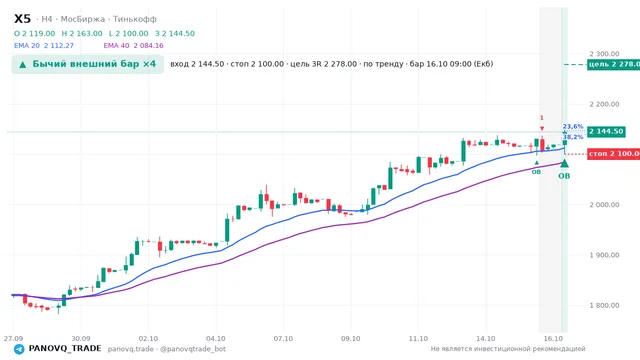Click the small green OB triangle marker
Viewport: 640px width, 360px height.
[x=536, y=163]
